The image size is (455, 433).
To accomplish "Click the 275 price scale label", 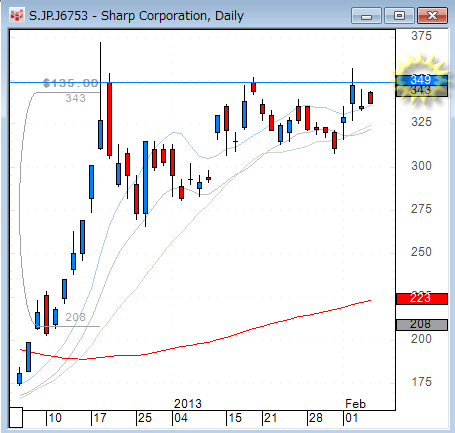I will click(421, 209).
